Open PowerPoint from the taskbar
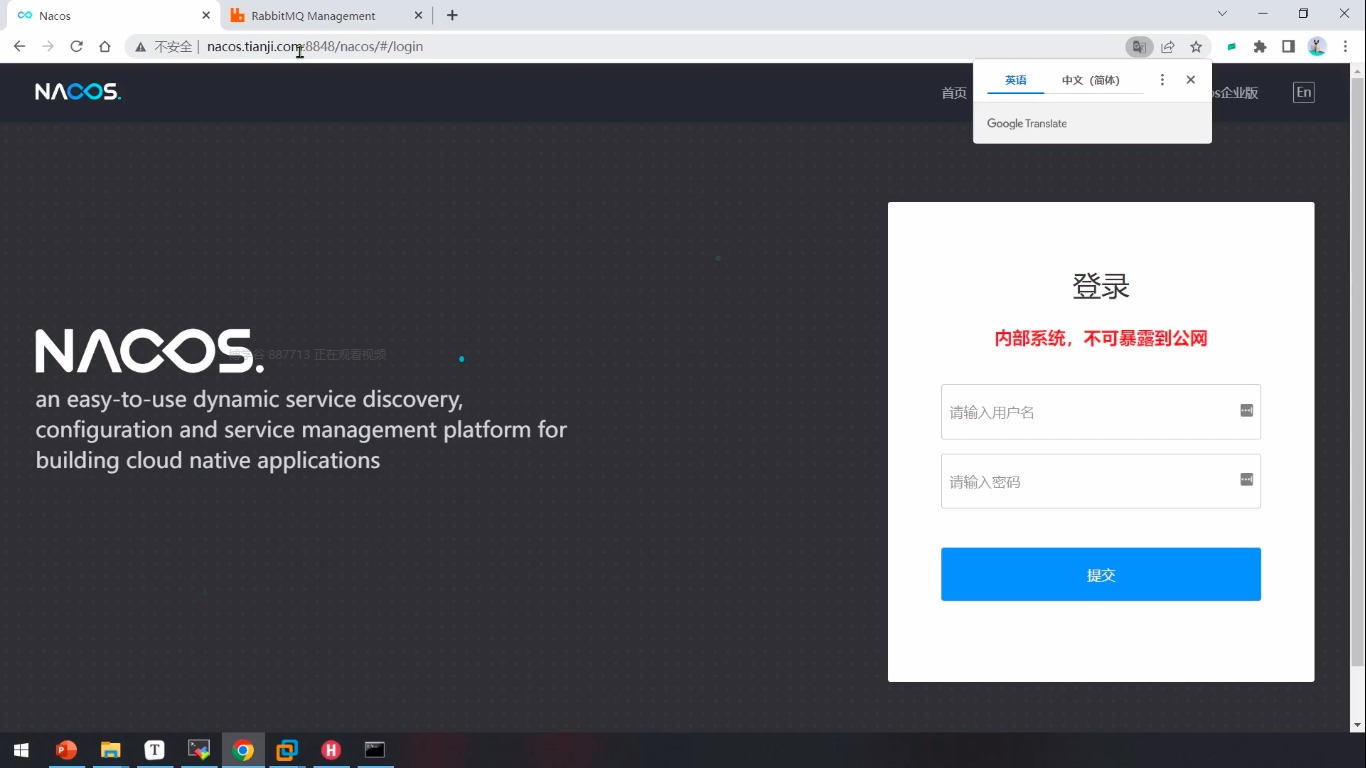 click(x=66, y=750)
